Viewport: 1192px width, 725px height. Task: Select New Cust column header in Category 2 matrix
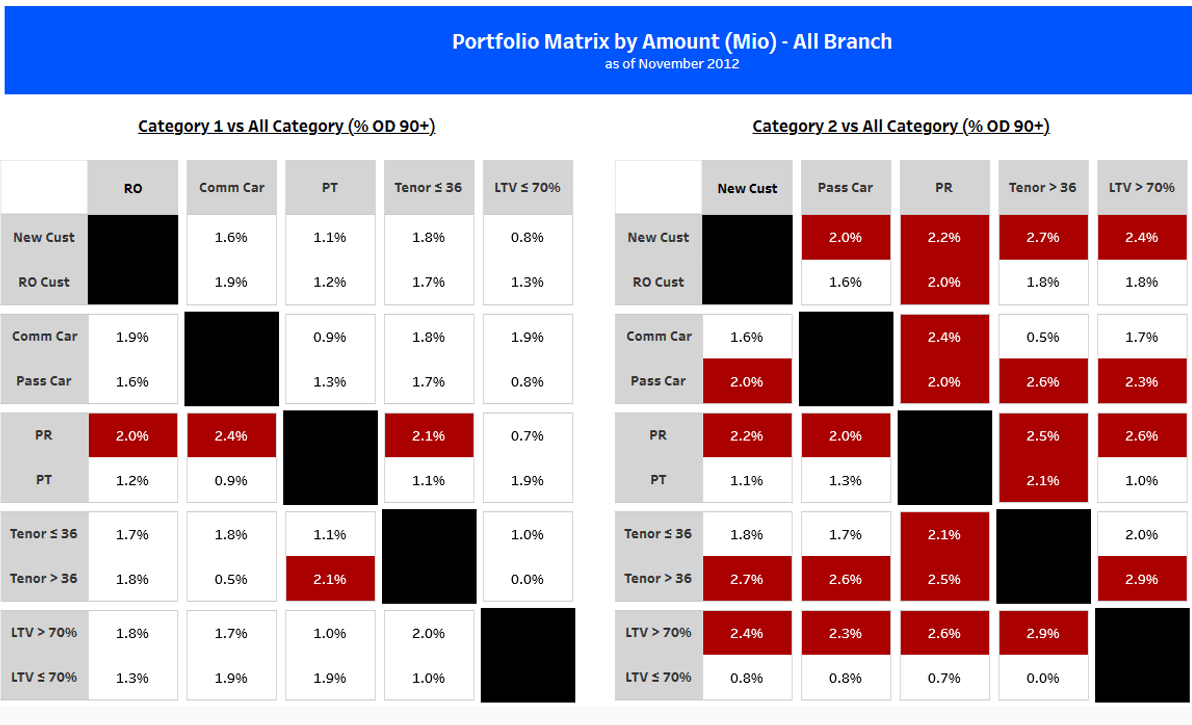747,188
